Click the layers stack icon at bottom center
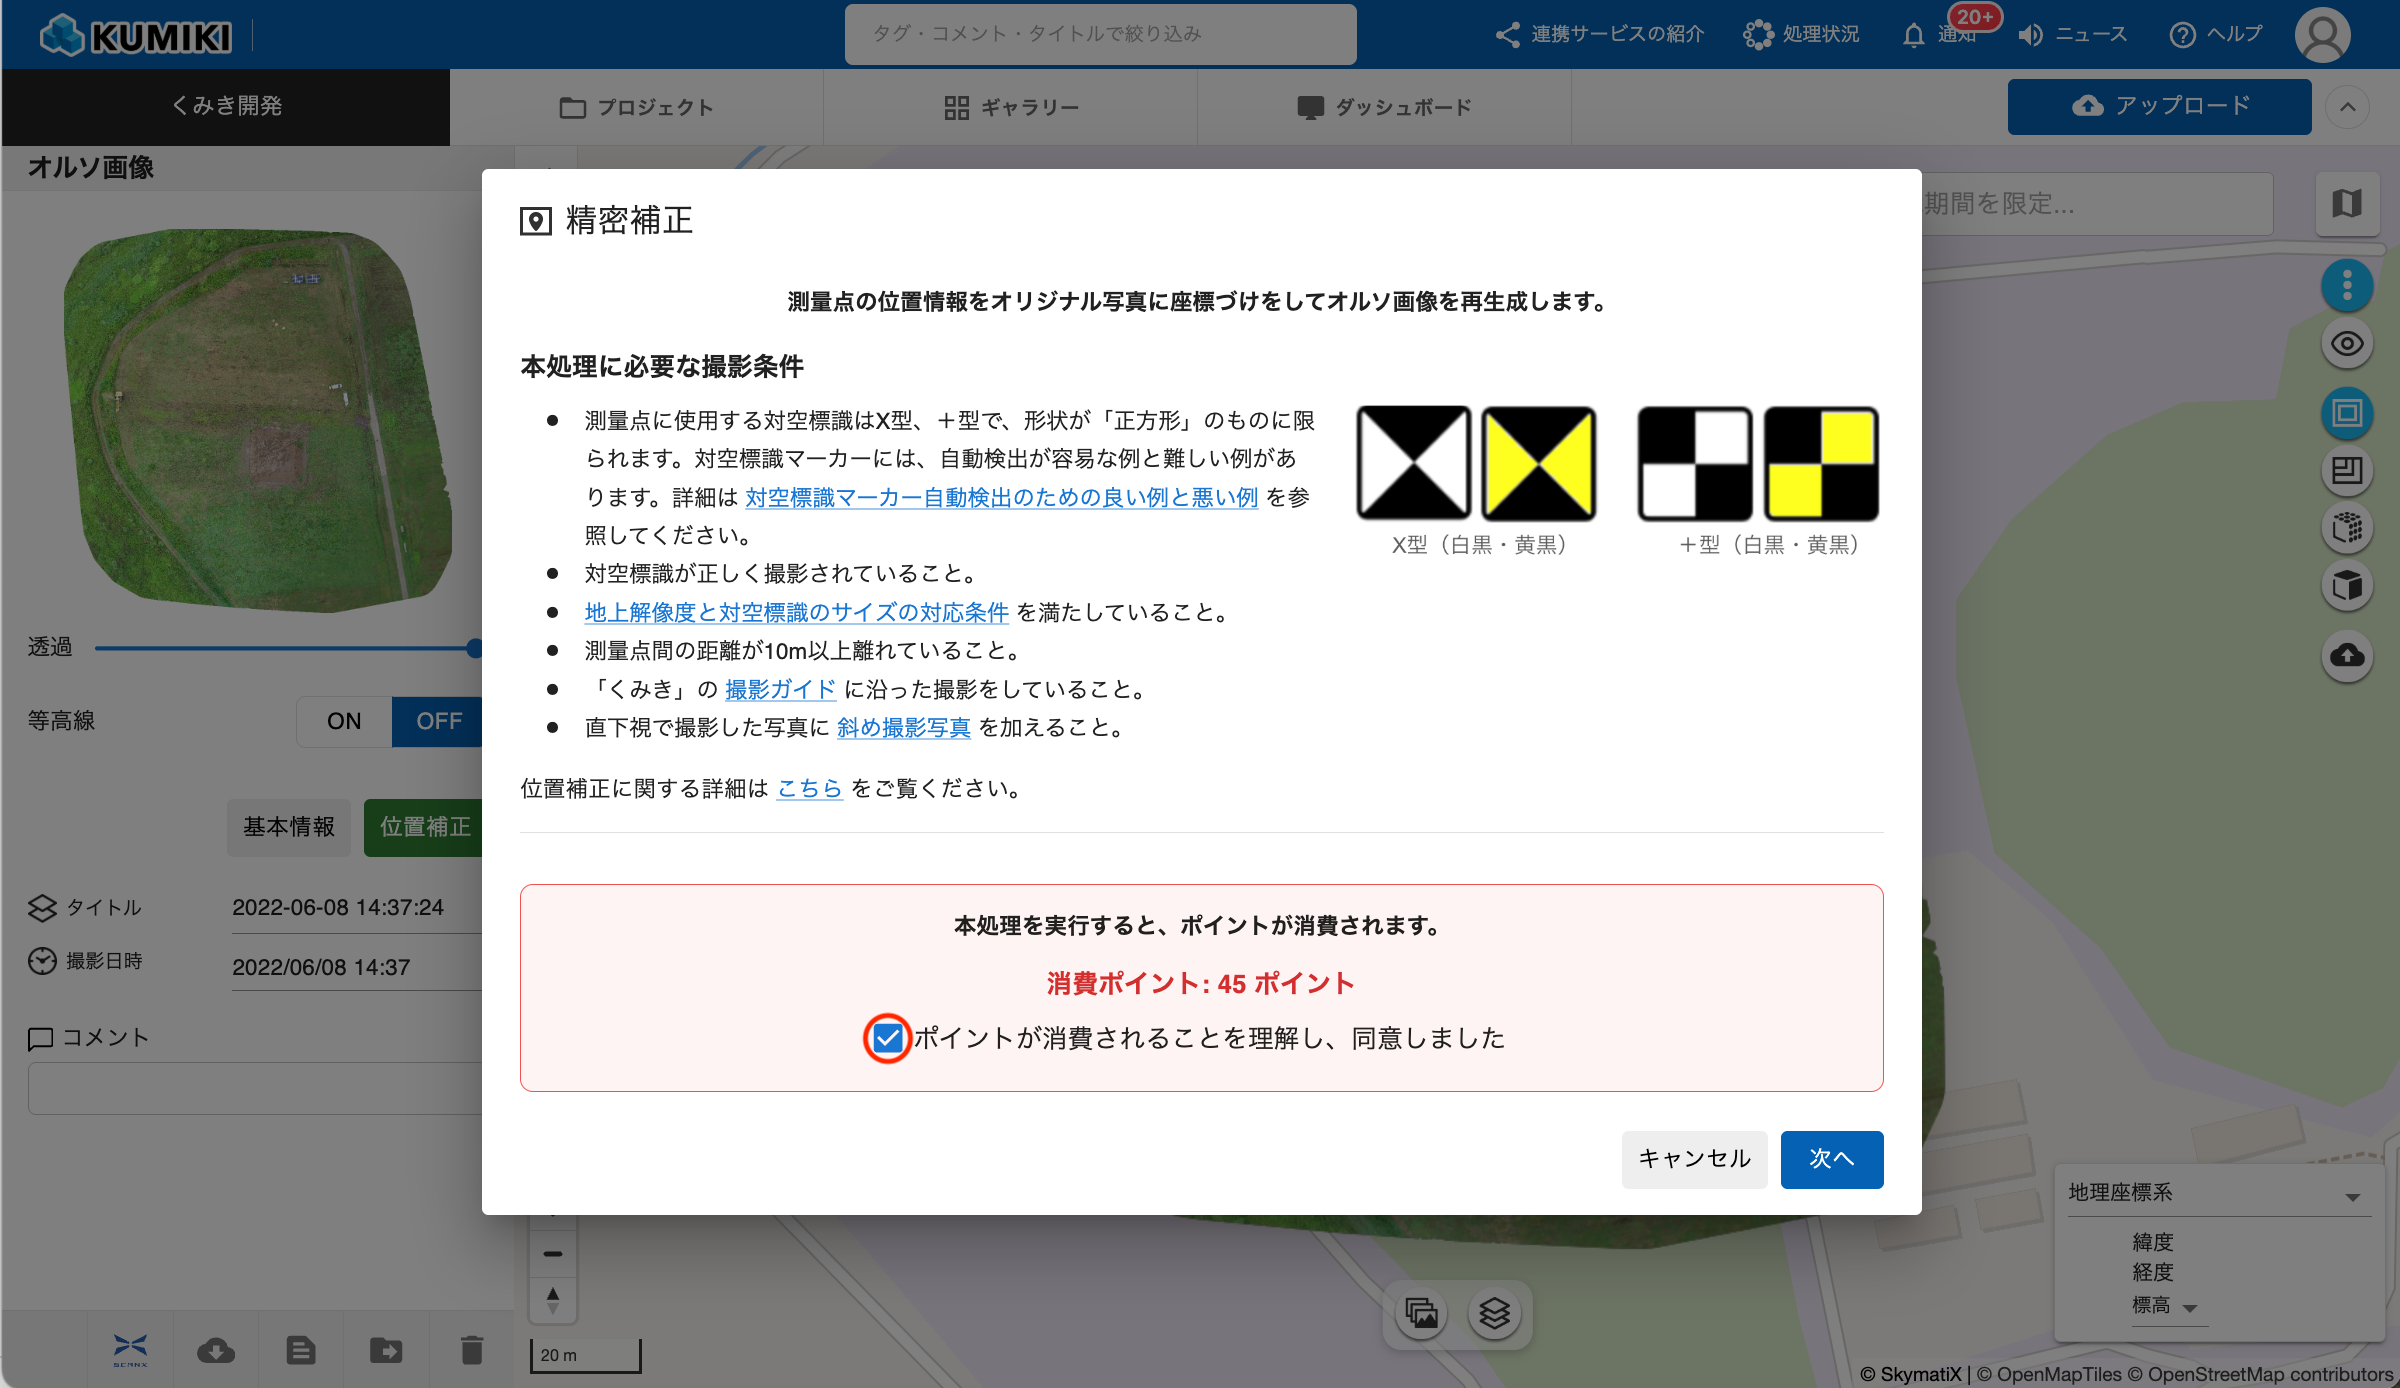2400x1388 pixels. [1494, 1313]
